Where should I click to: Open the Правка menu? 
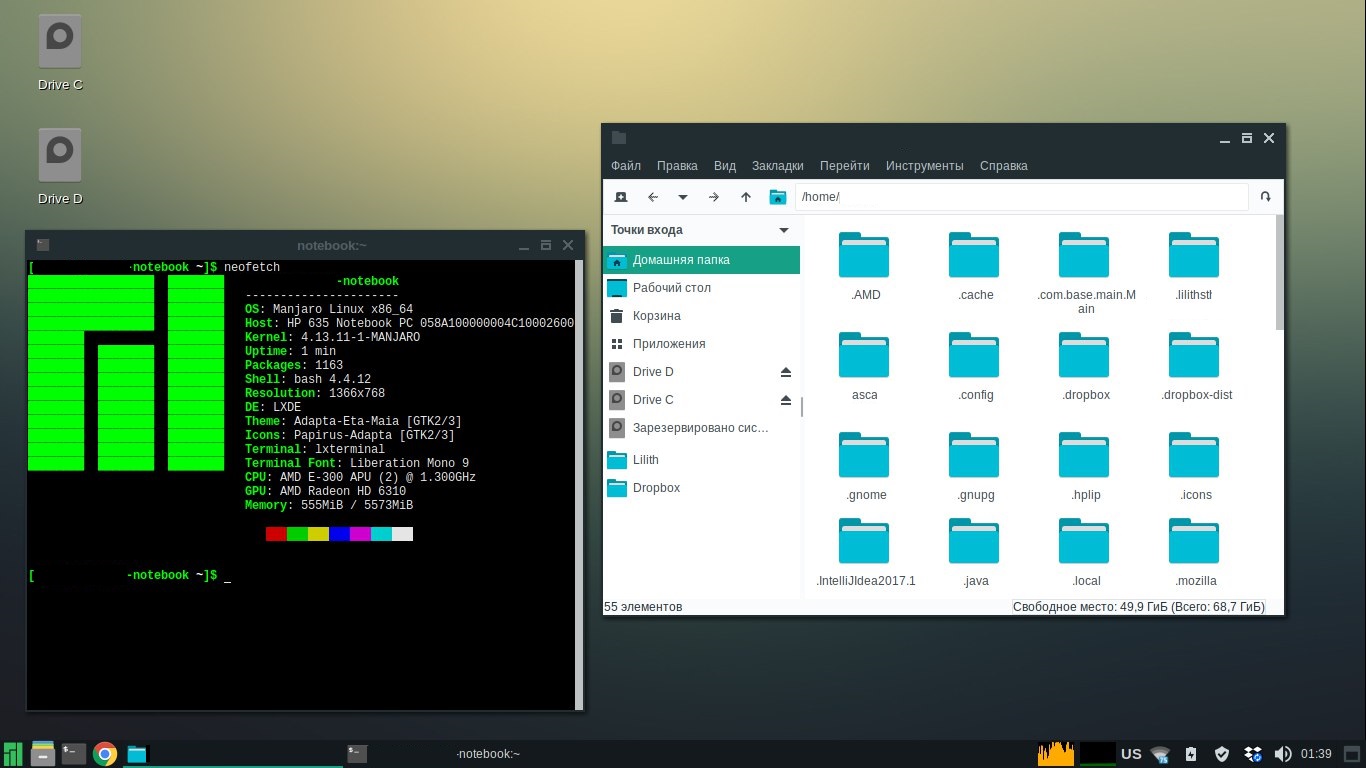[677, 166]
